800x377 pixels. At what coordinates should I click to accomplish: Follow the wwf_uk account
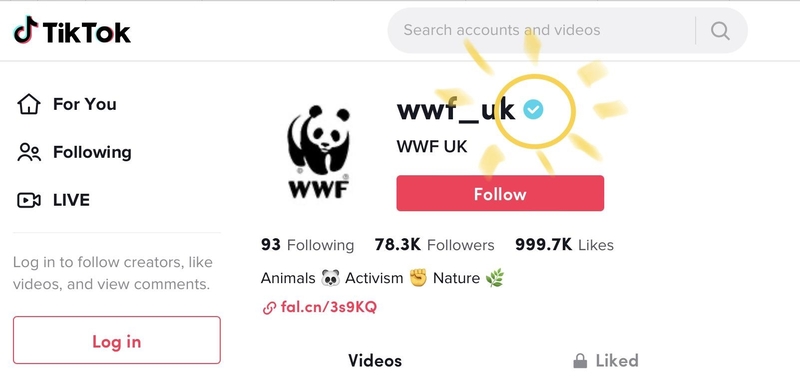click(500, 193)
